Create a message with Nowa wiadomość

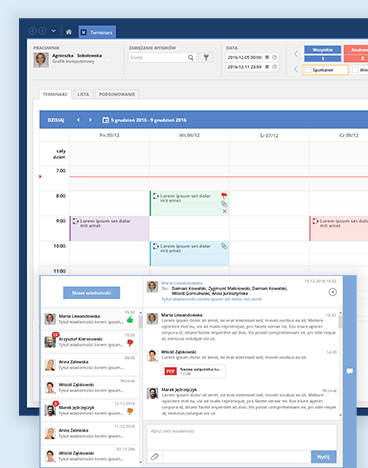tap(91, 293)
